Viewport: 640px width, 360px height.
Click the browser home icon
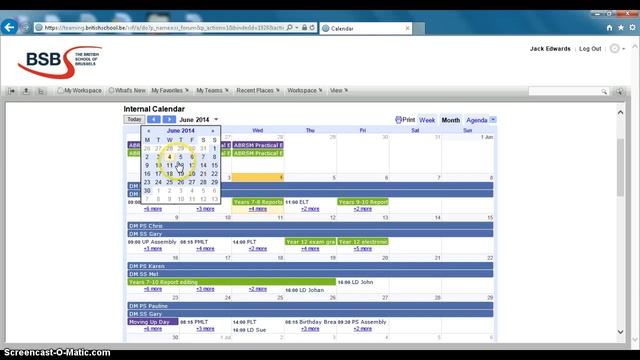[609, 28]
